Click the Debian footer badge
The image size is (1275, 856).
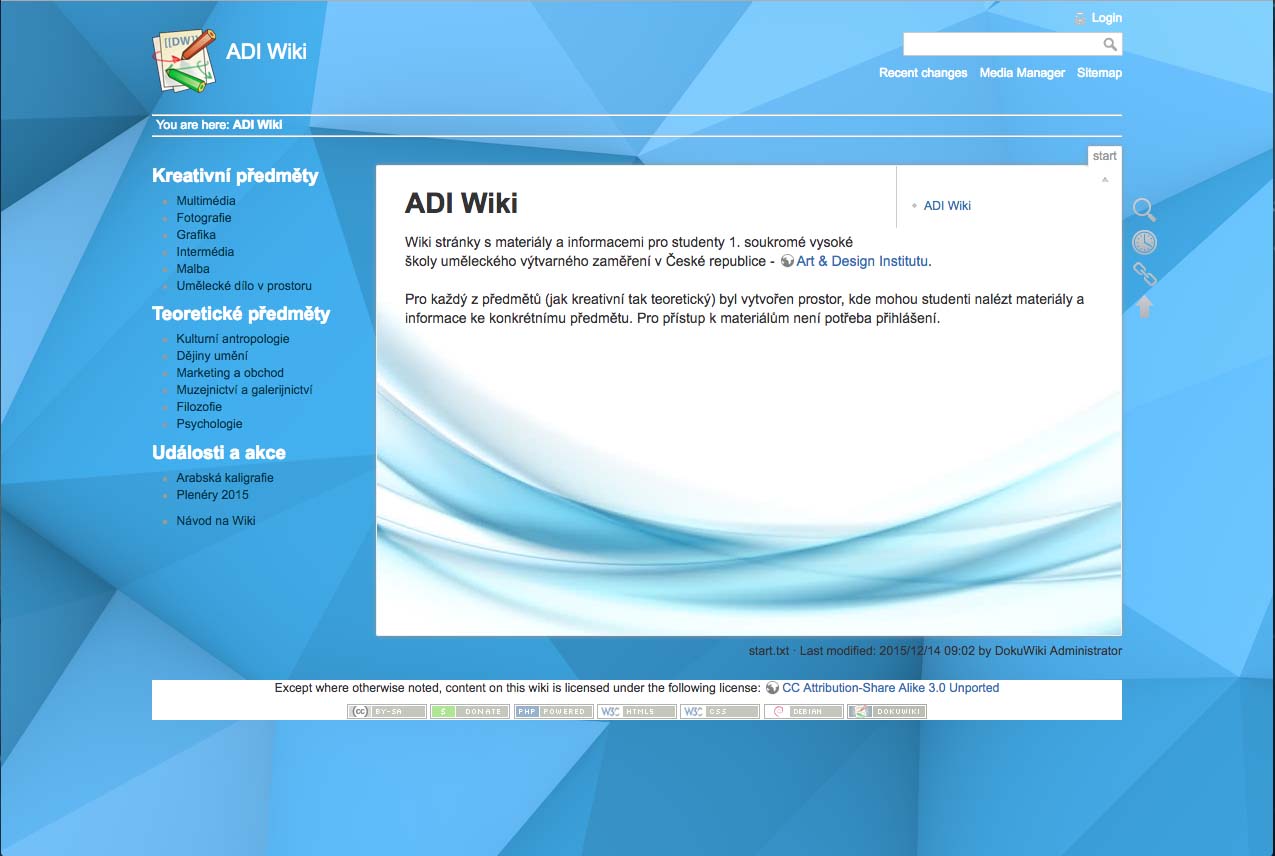click(804, 712)
